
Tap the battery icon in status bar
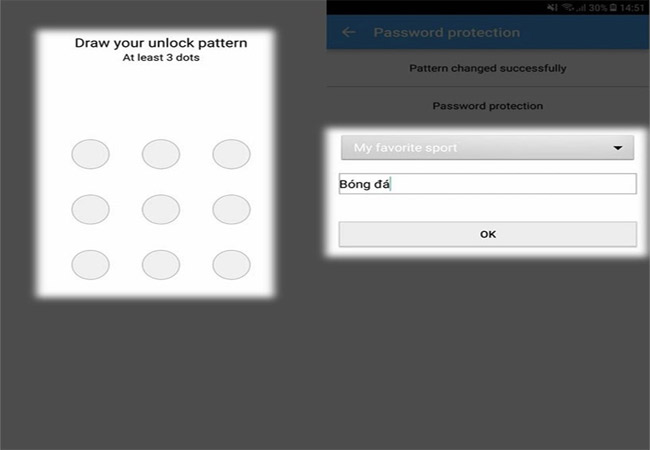(614, 7)
